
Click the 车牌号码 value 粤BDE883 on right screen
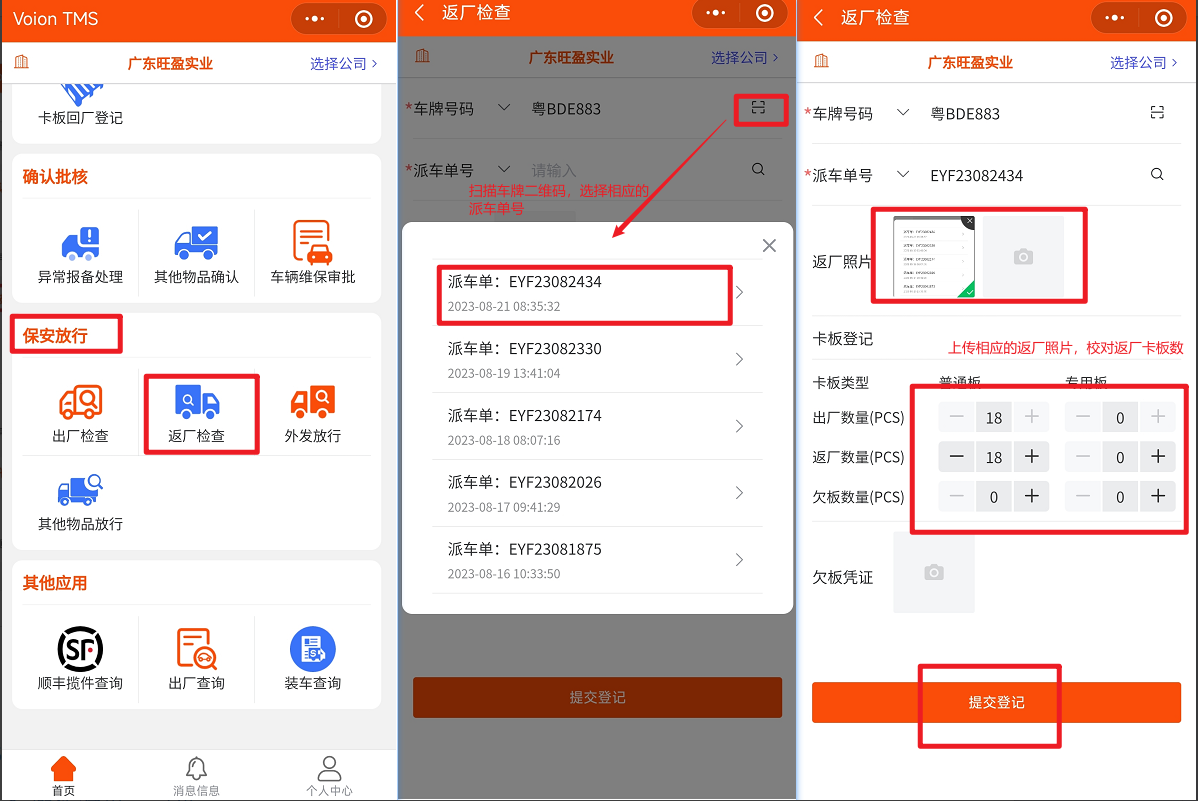(x=965, y=114)
